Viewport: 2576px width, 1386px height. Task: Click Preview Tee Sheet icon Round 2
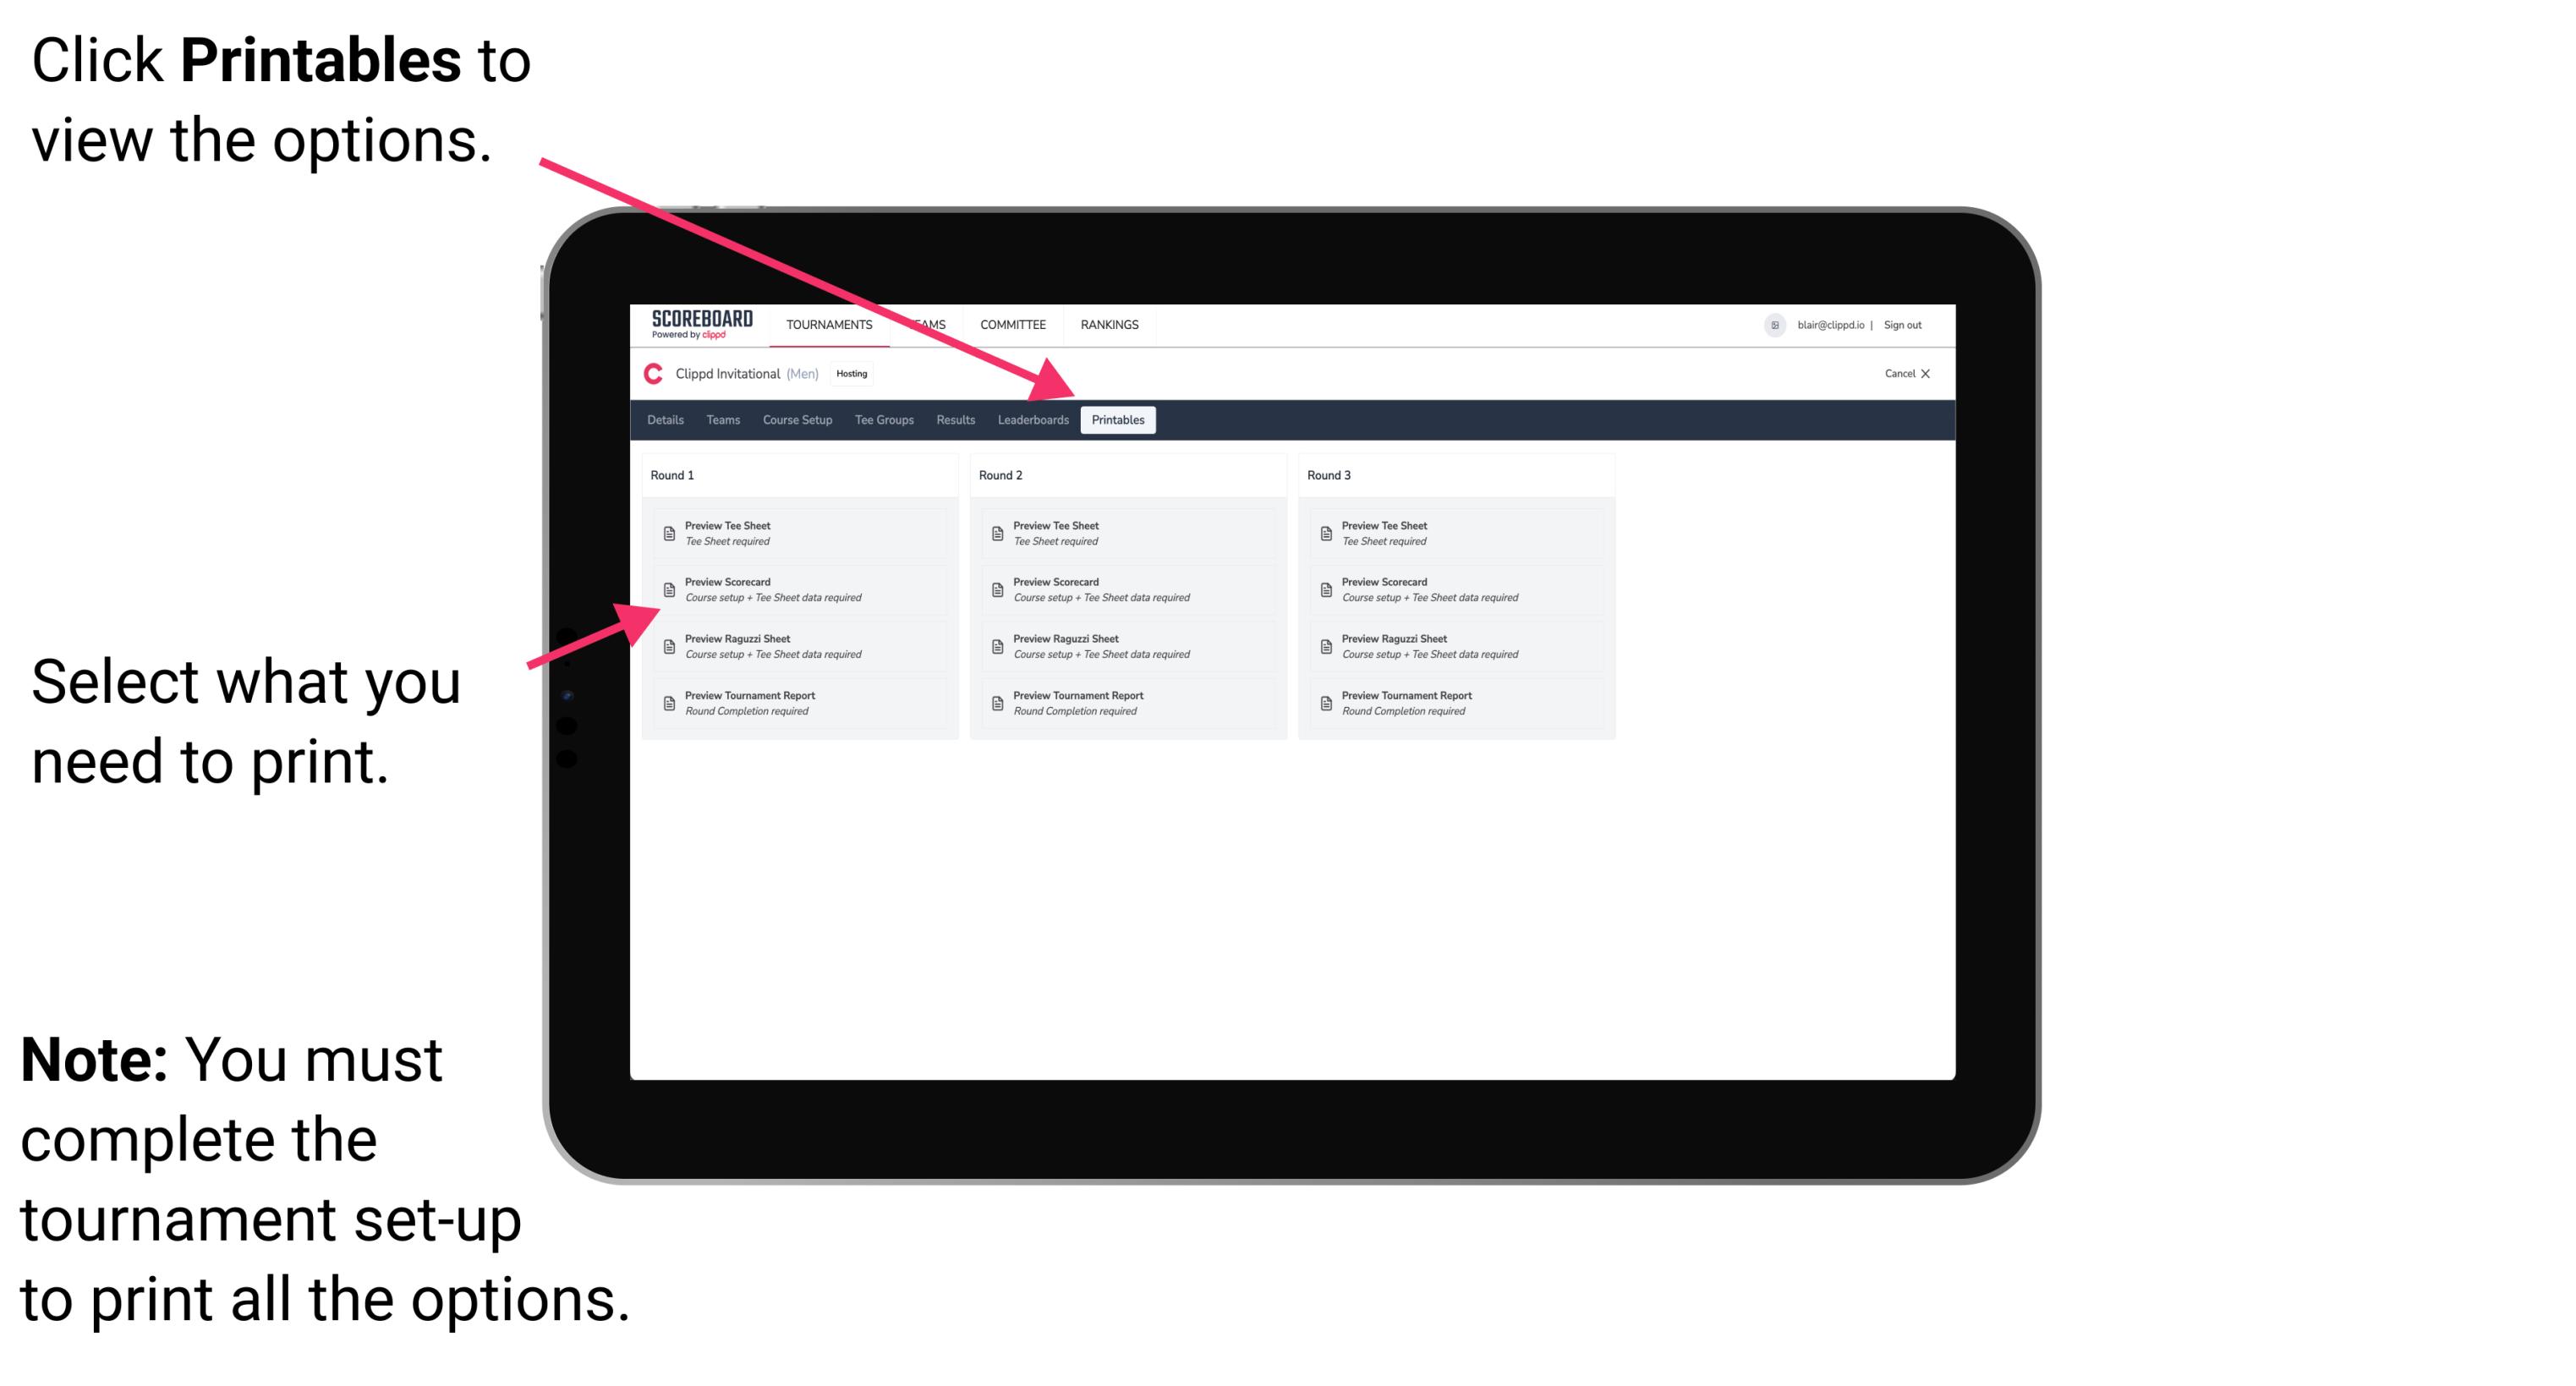coord(997,533)
